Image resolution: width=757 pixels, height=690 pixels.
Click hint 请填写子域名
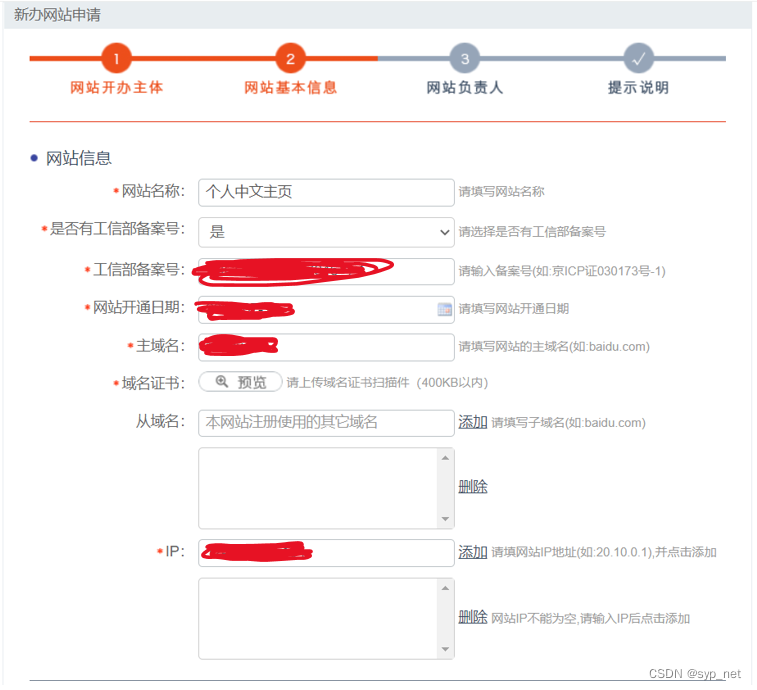click(x=569, y=422)
